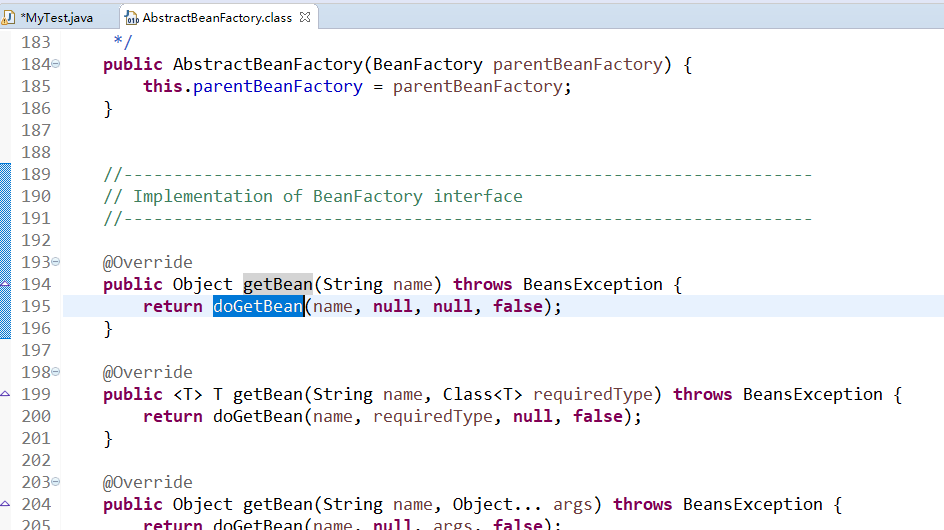944x530 pixels.
Task: Click doGetBean call on line 200
Action: pyautogui.click(x=258, y=416)
